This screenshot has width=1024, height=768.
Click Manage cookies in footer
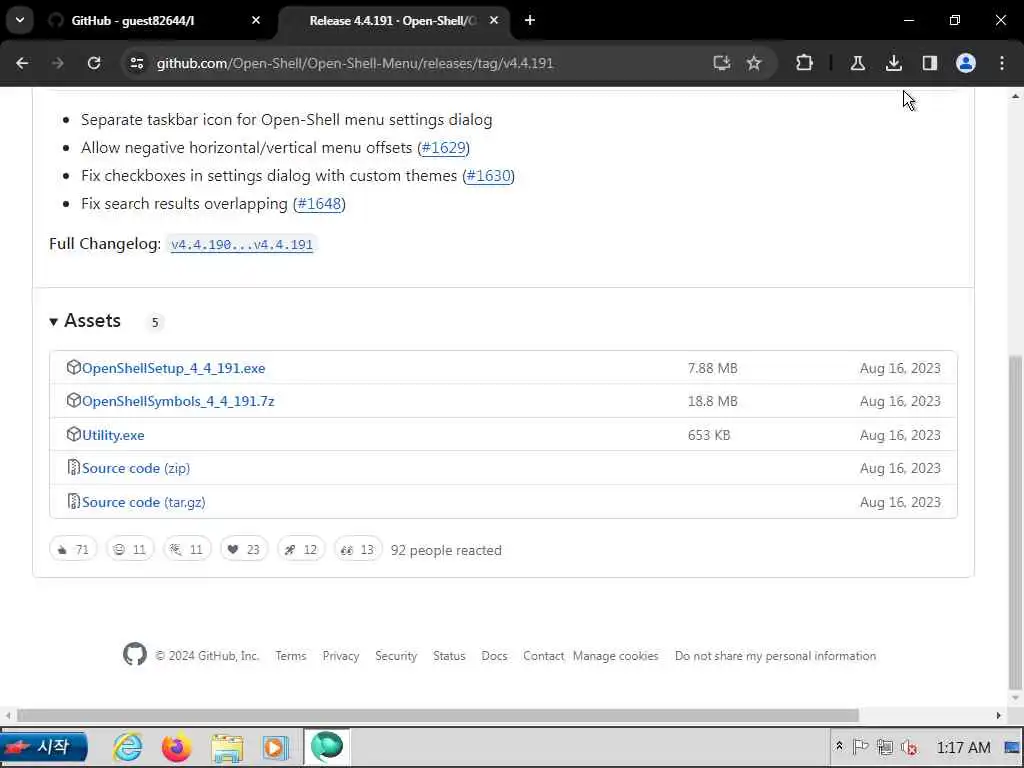616,656
